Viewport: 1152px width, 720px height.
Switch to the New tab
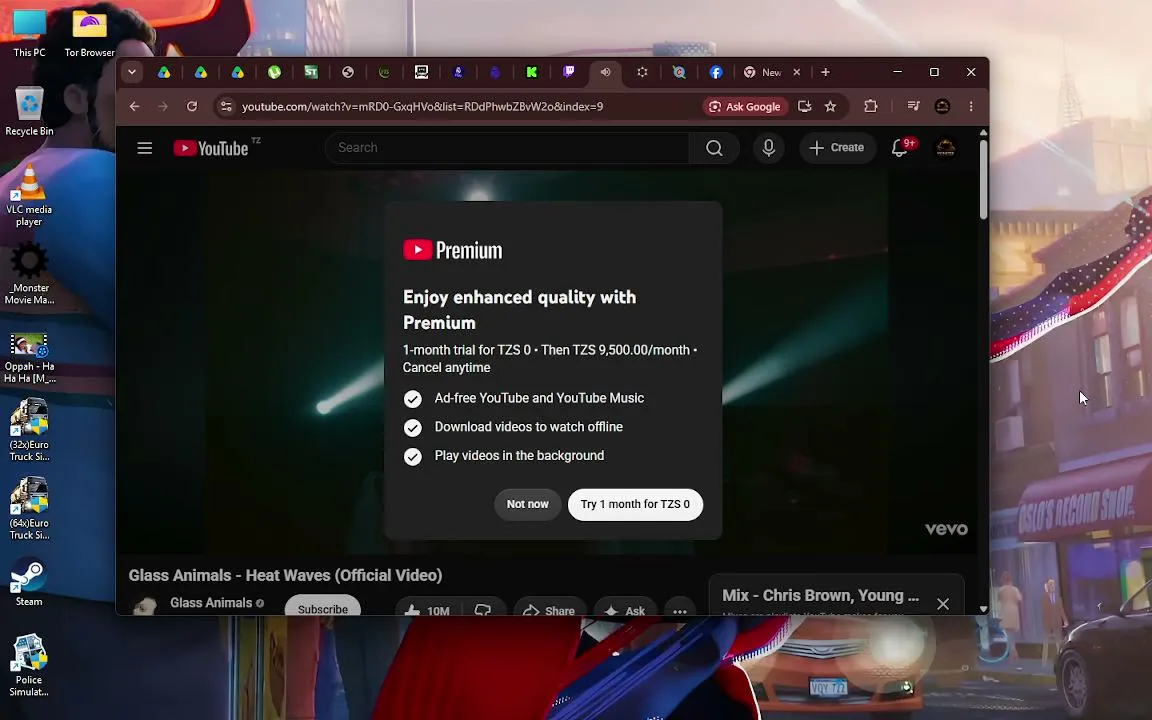tap(764, 72)
